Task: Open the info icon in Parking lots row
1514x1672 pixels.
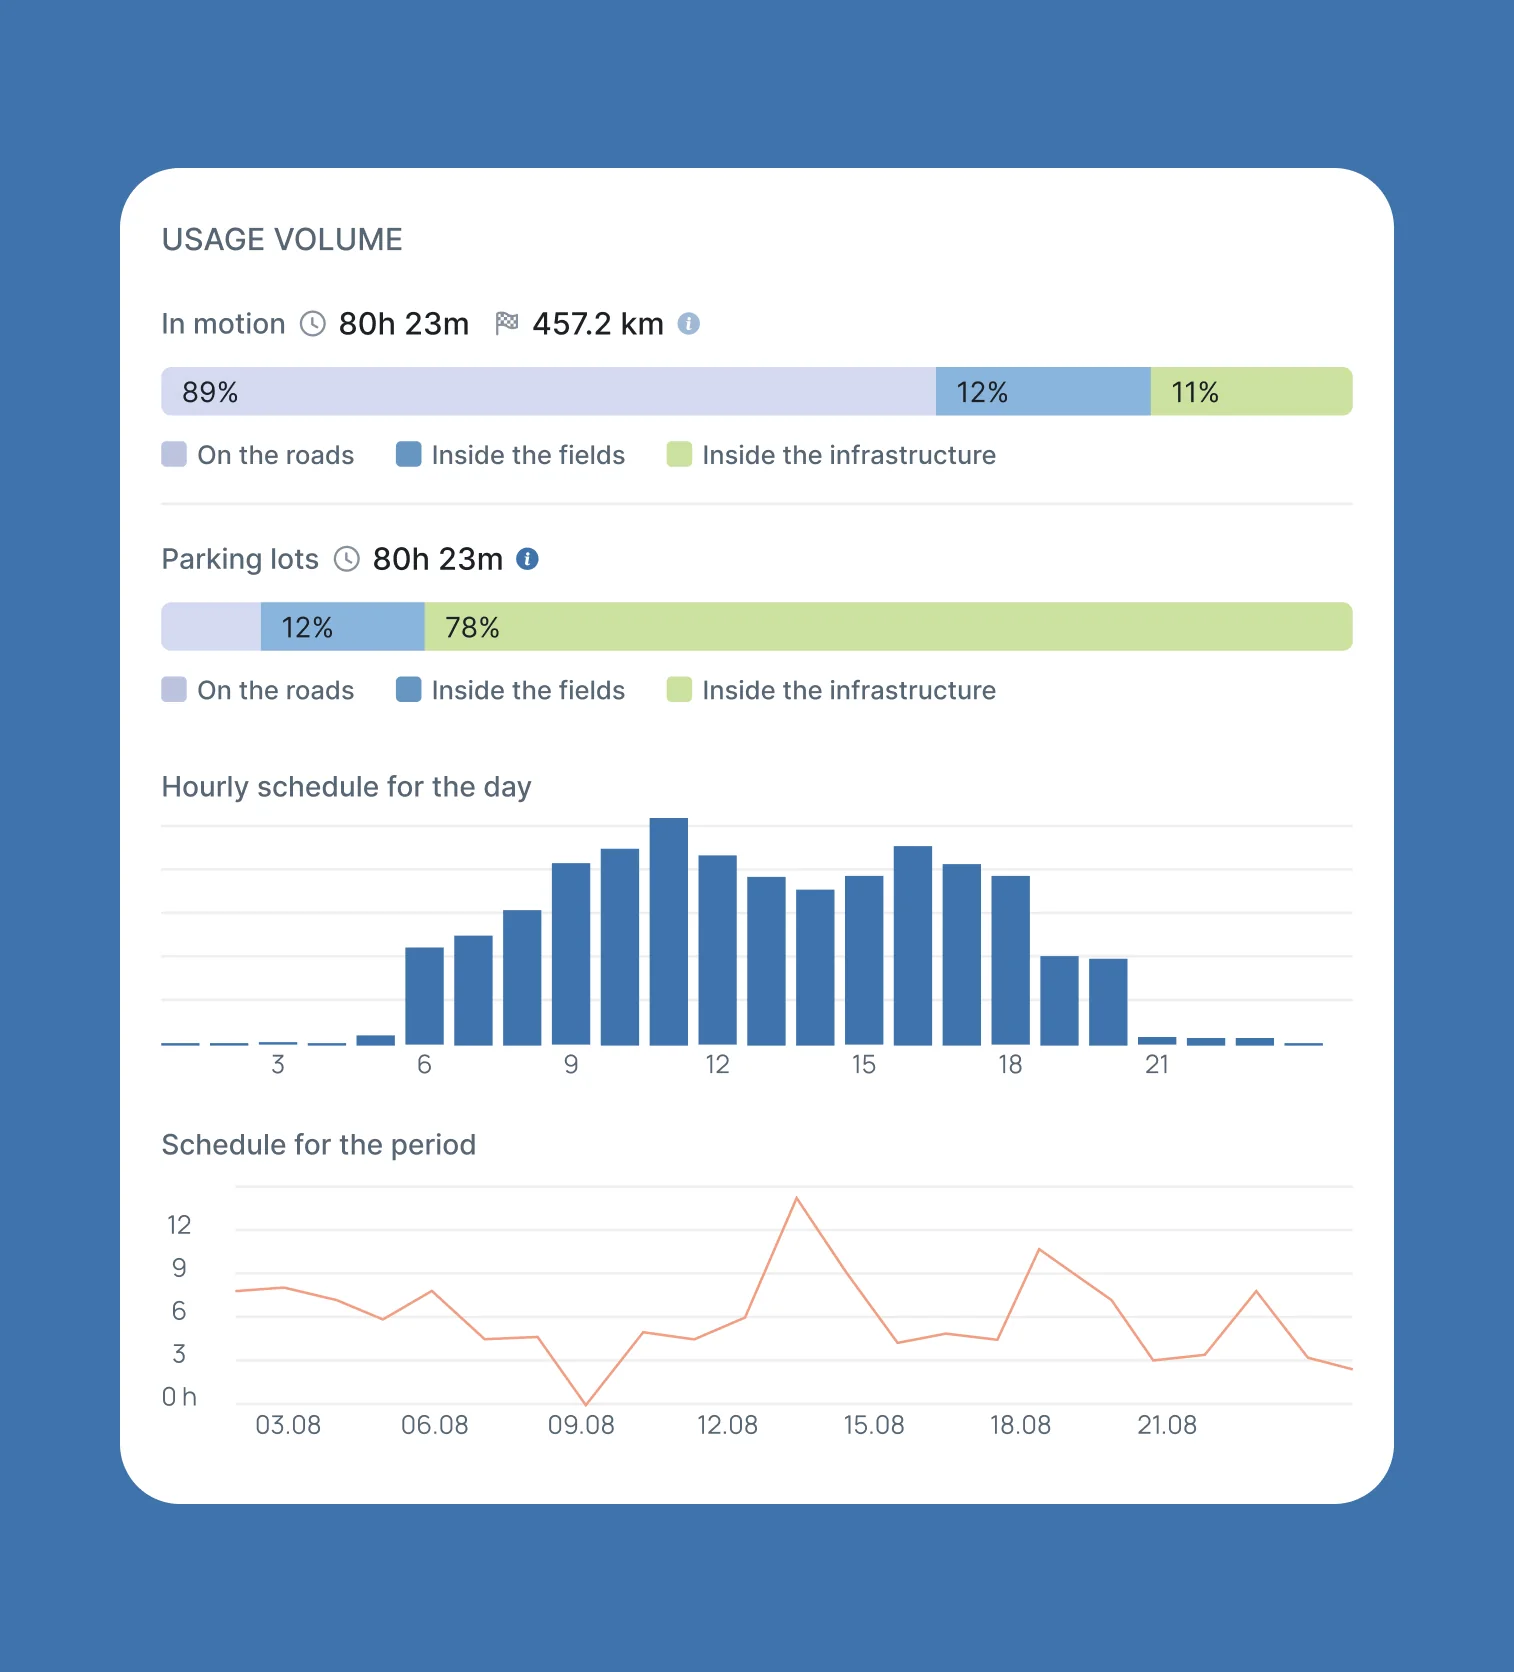Action: point(527,559)
